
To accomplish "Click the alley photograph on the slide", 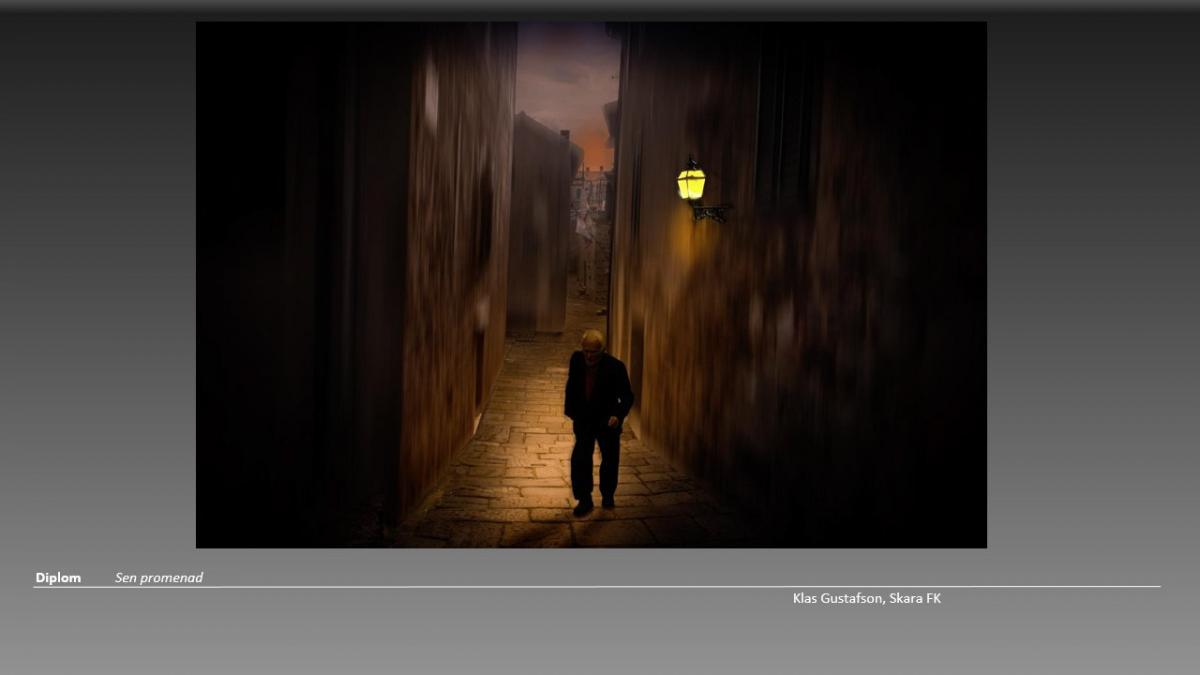I will tap(591, 285).
